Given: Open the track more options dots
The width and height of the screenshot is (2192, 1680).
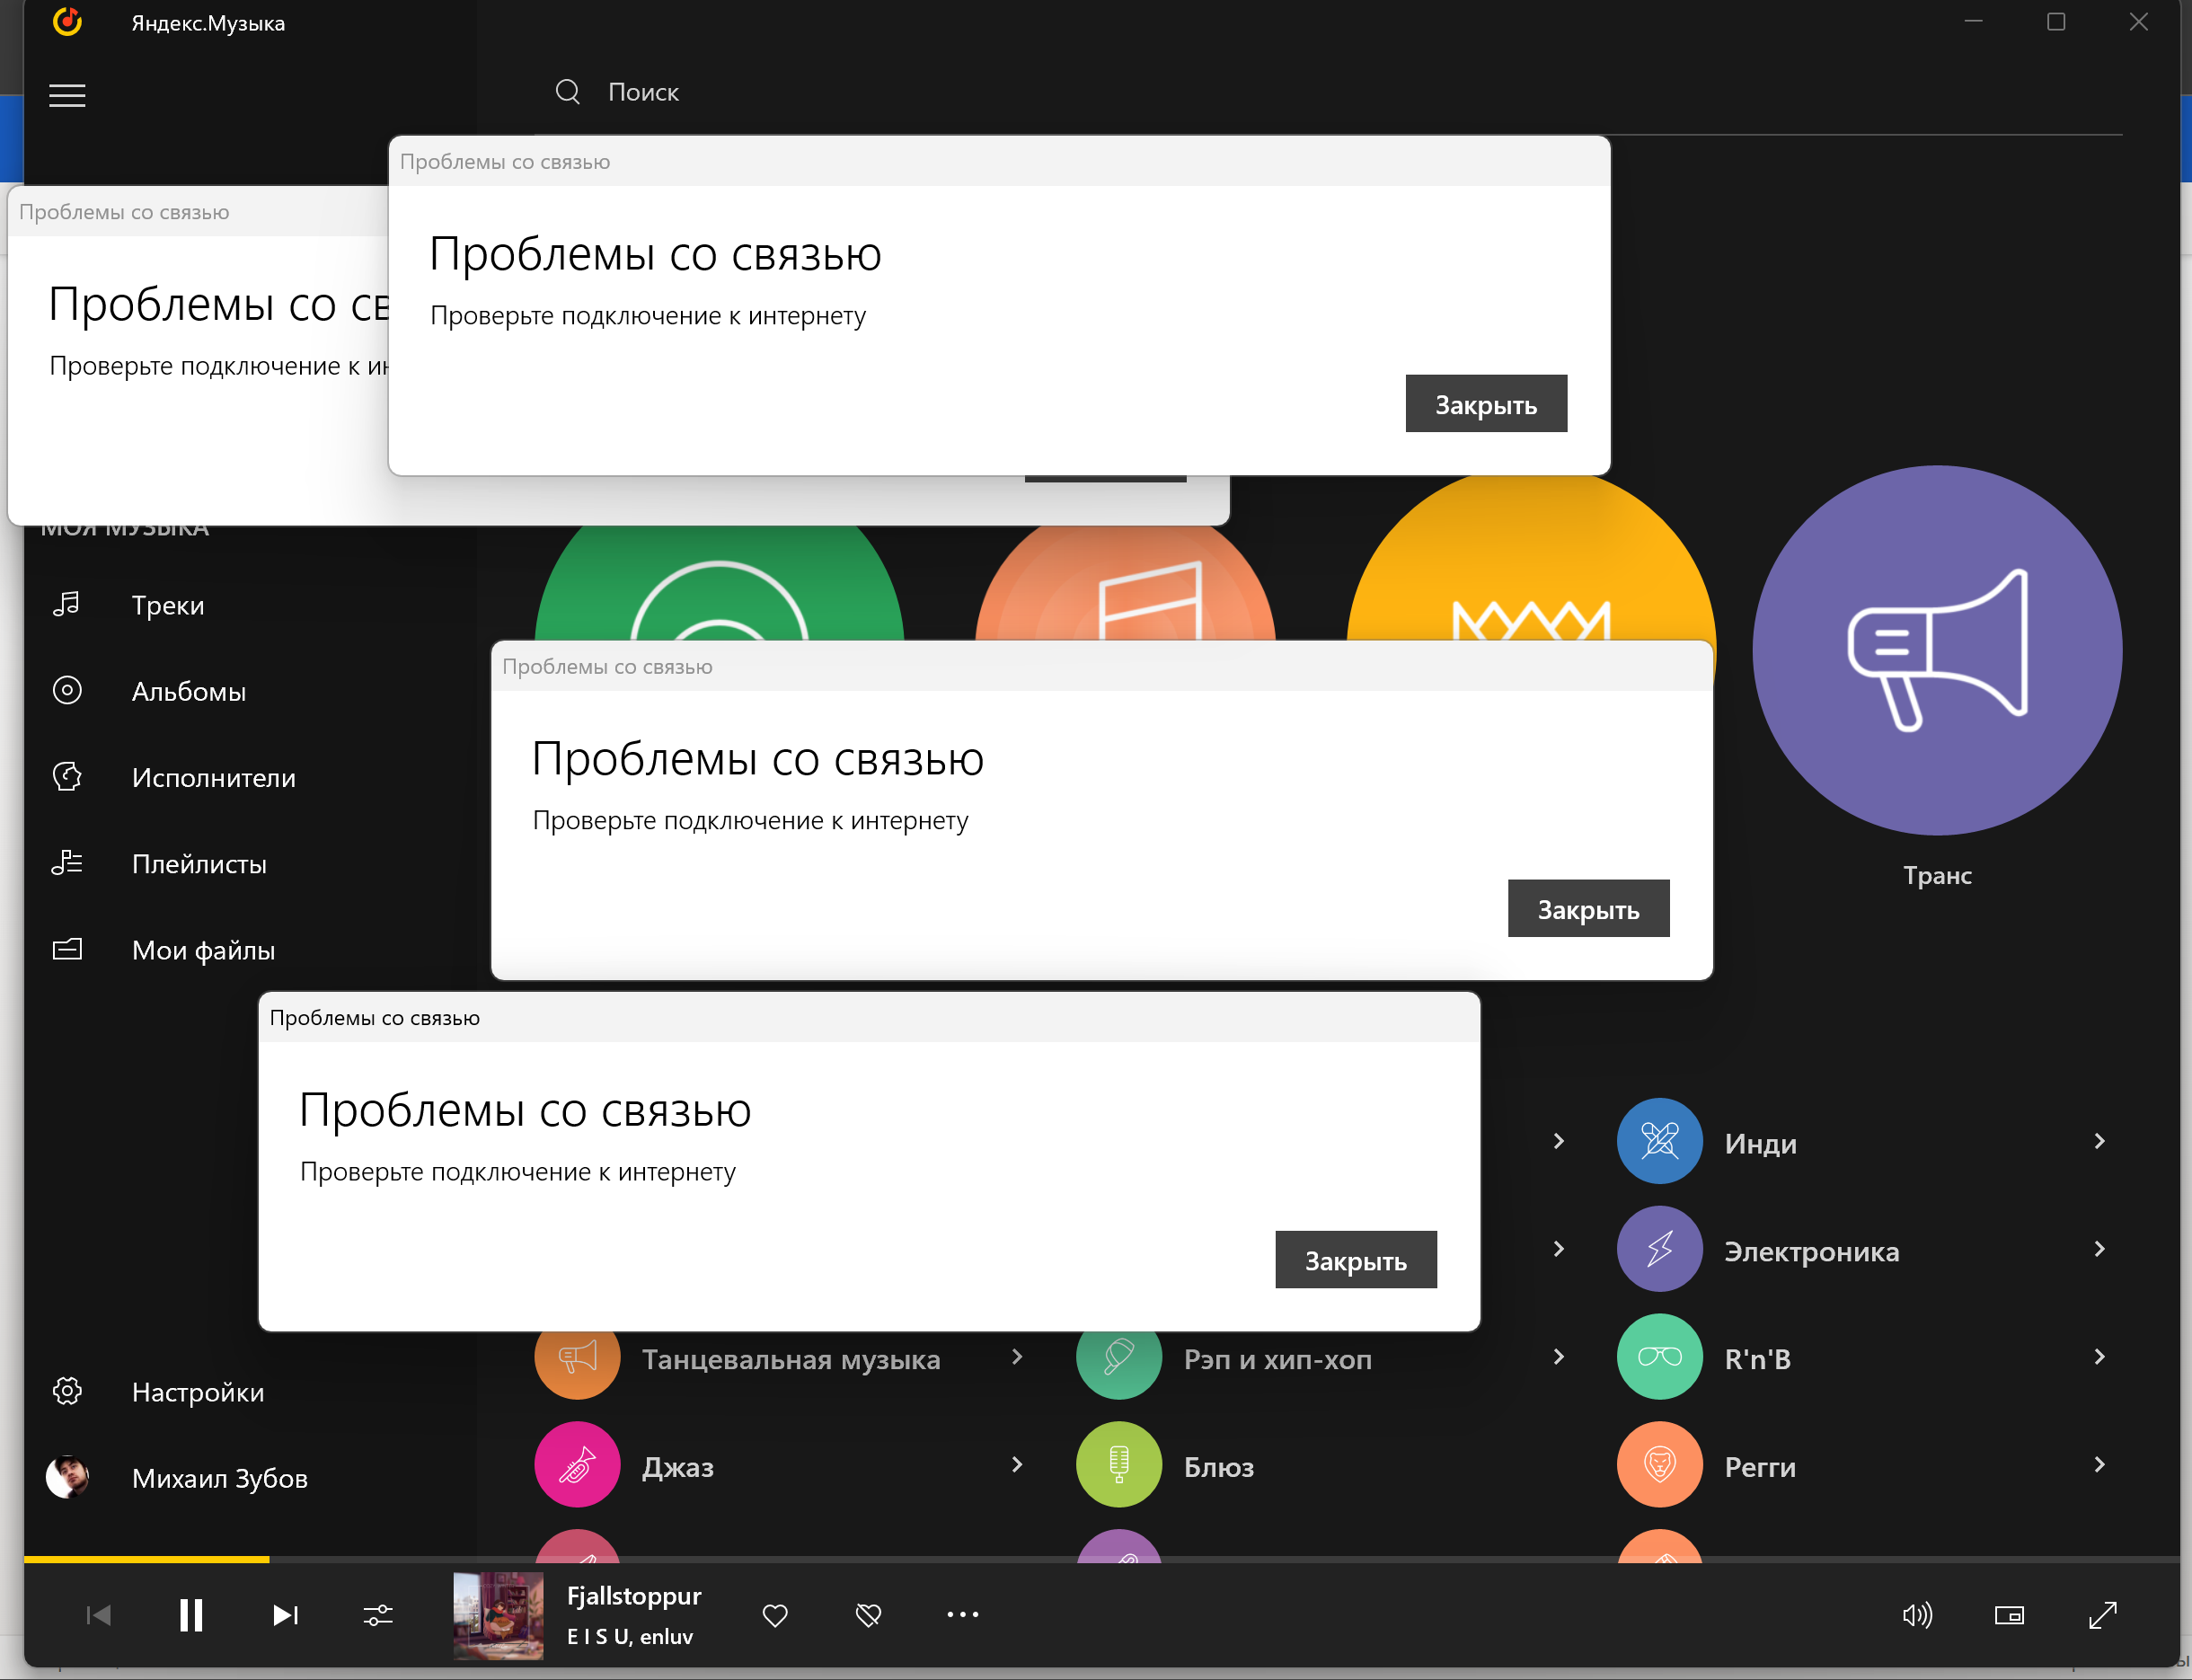Looking at the screenshot, I should pyautogui.click(x=963, y=1614).
